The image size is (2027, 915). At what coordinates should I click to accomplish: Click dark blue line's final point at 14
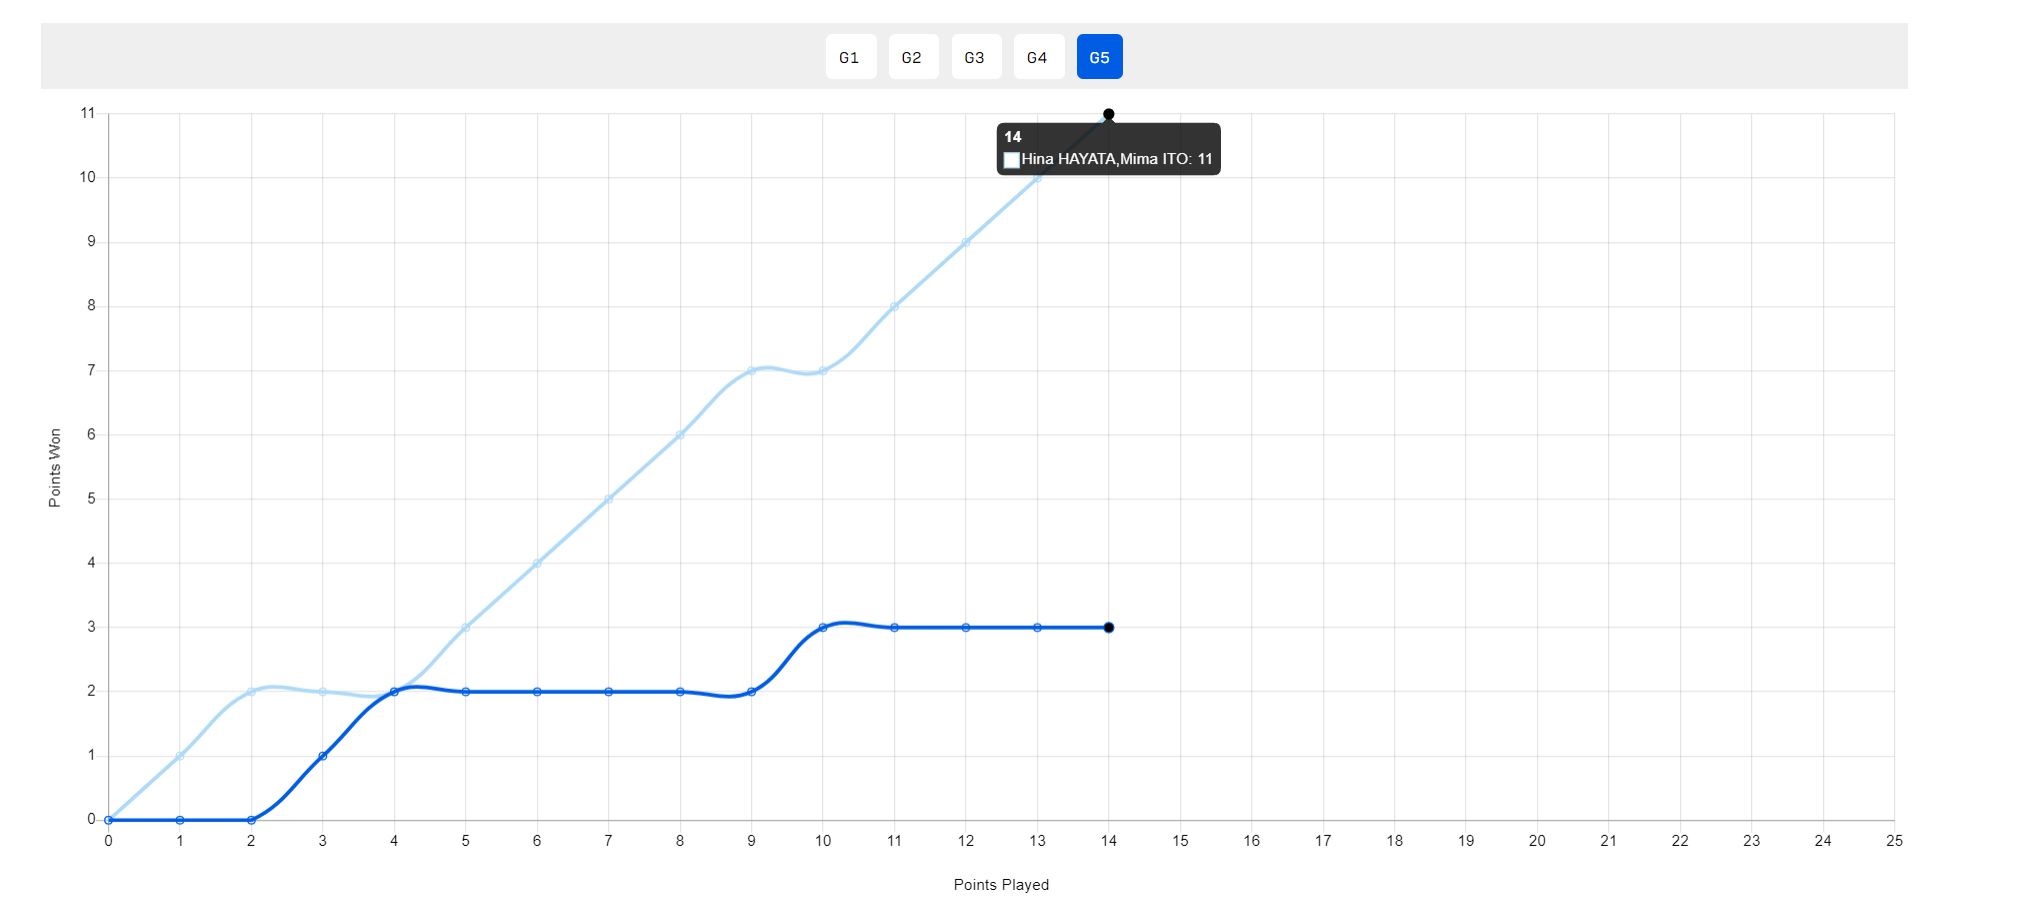coord(1108,628)
